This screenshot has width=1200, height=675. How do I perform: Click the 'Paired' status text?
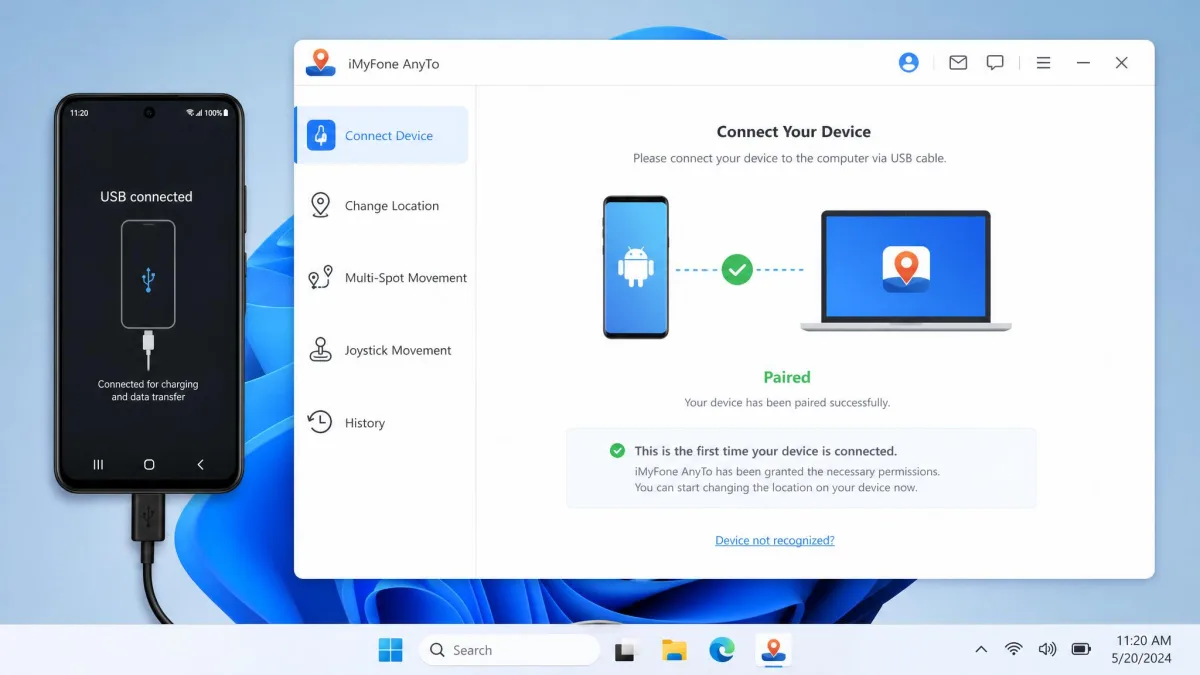point(787,377)
